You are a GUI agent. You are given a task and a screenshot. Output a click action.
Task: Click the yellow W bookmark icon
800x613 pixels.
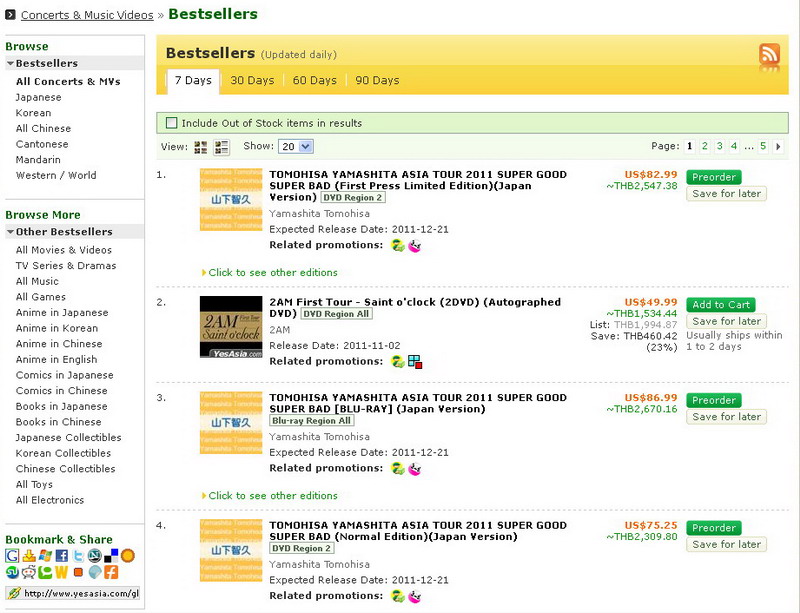[x=62, y=572]
